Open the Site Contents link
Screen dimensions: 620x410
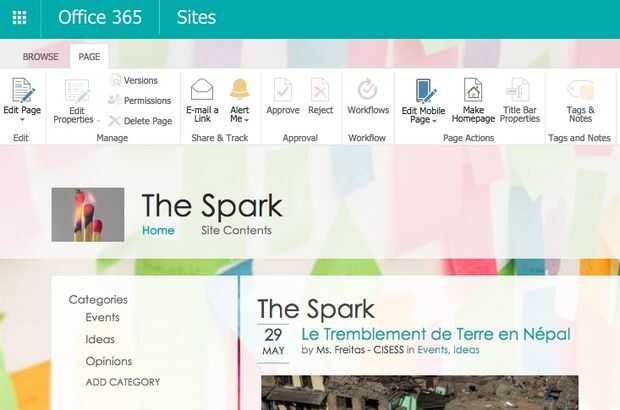pos(236,230)
